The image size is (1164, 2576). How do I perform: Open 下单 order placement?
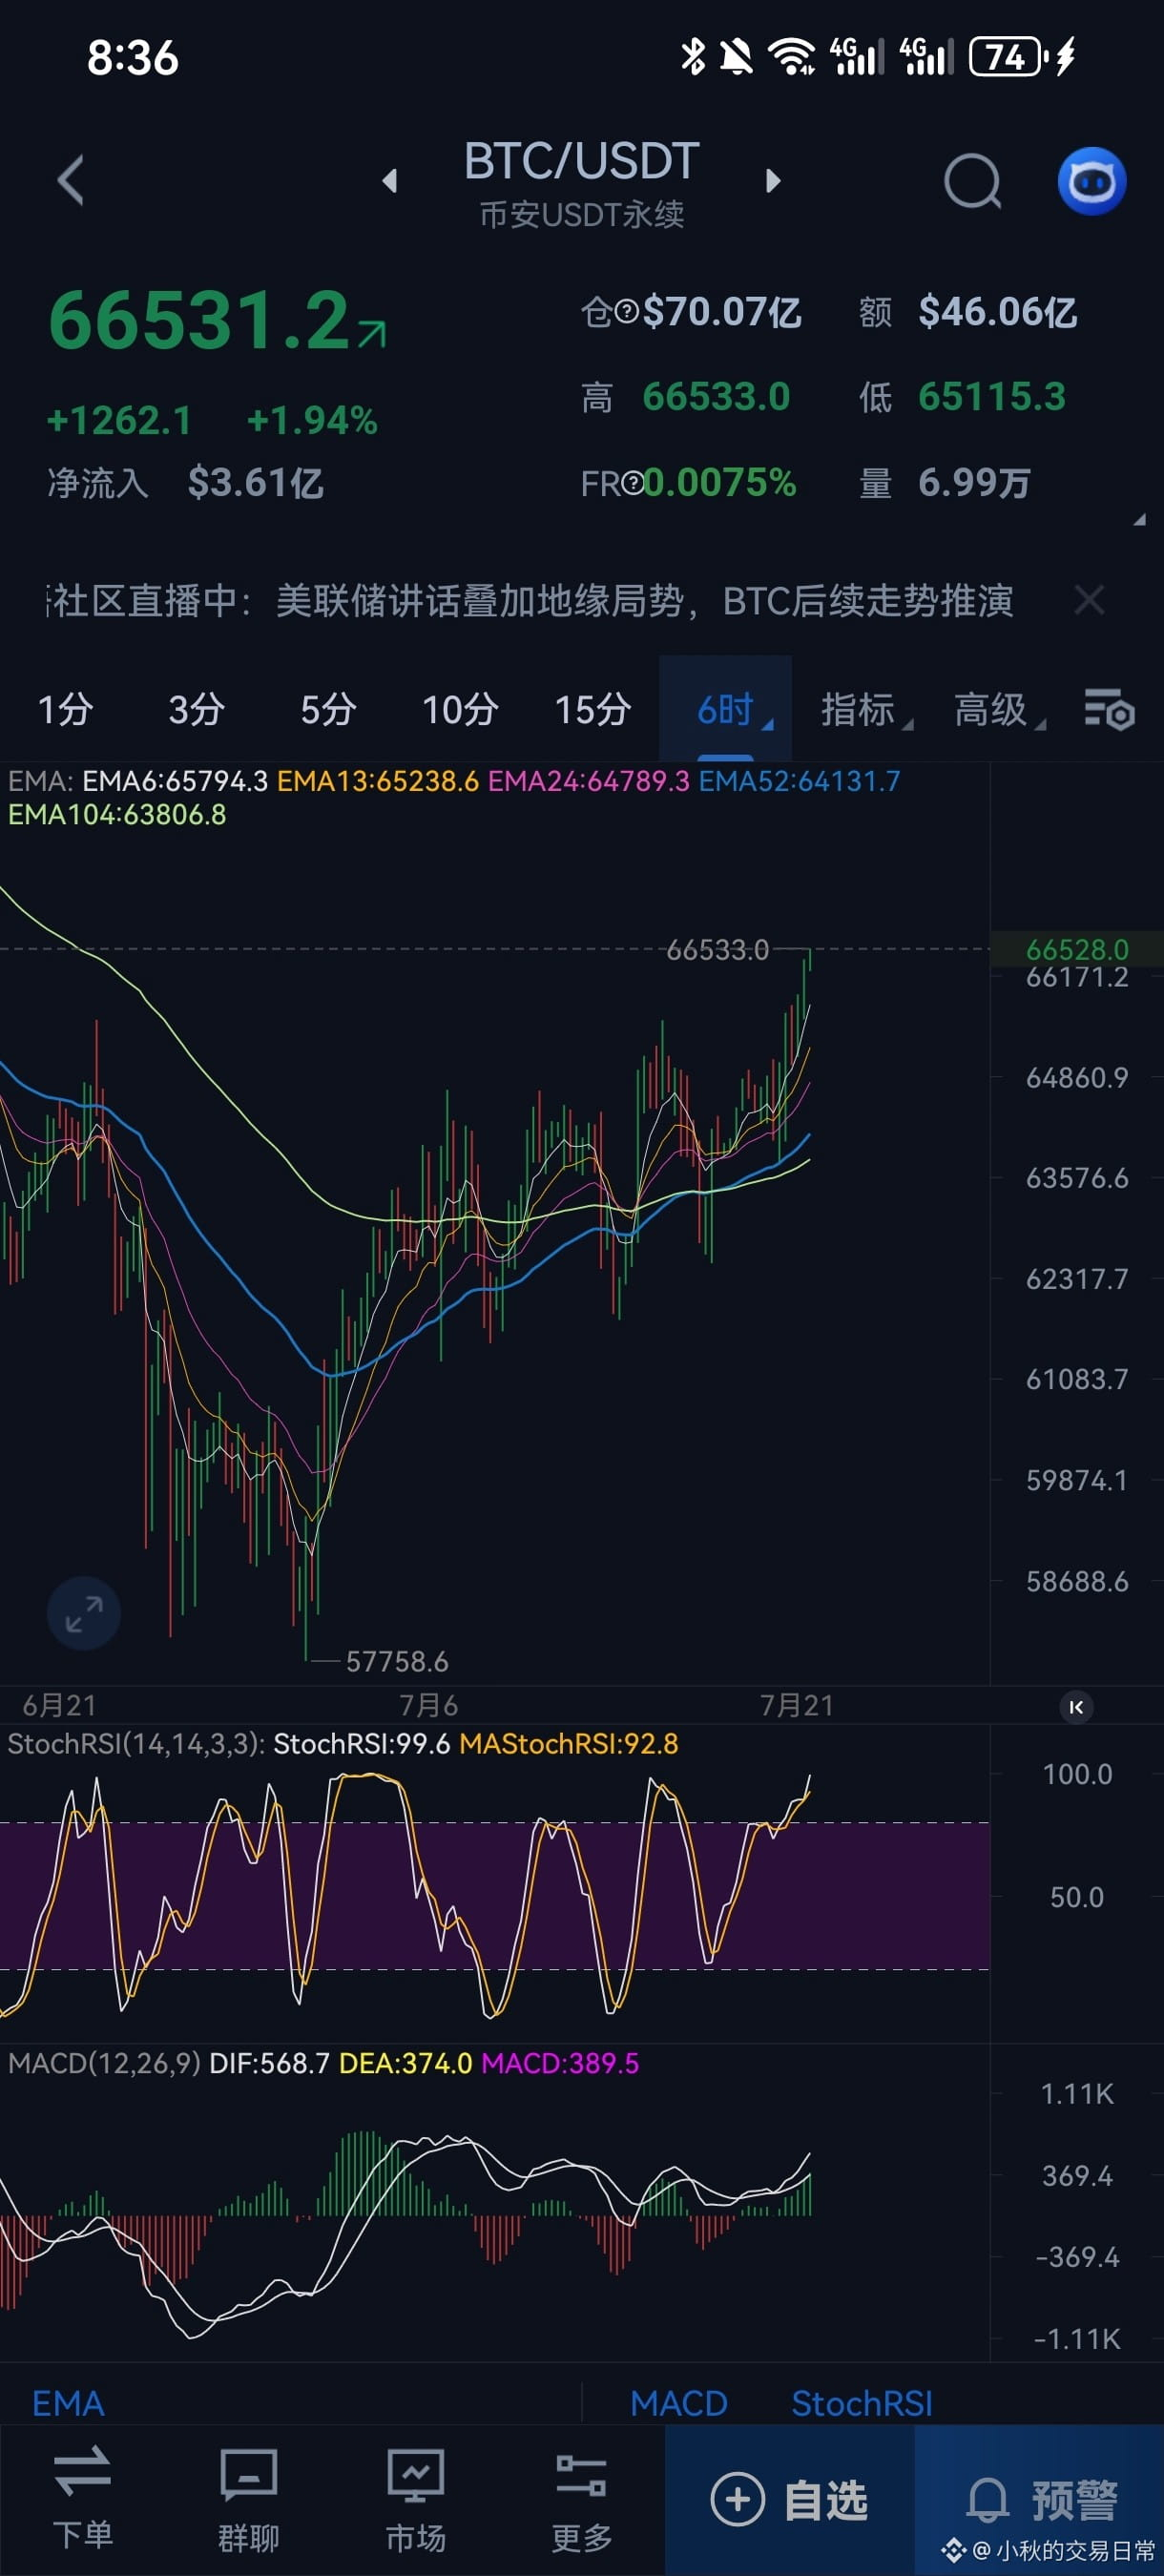(x=83, y=2498)
